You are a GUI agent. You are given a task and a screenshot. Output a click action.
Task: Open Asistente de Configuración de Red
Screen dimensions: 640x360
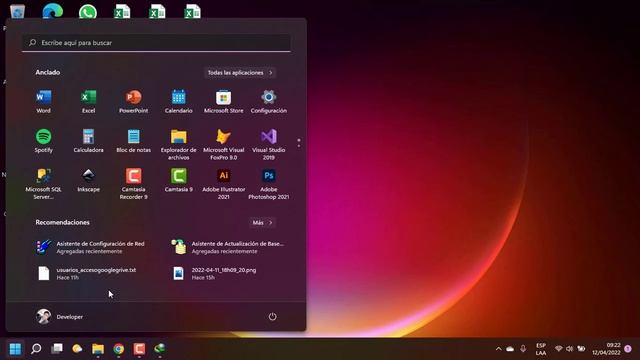91,247
